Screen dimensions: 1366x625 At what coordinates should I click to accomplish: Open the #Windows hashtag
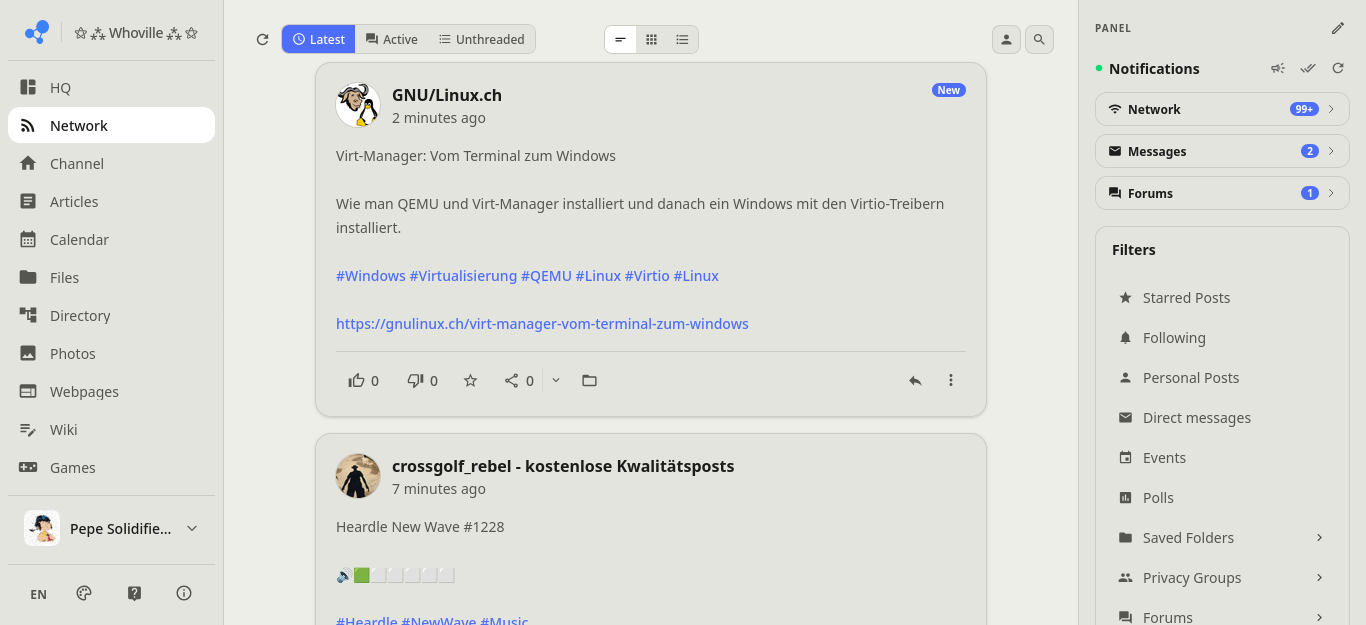[371, 276]
